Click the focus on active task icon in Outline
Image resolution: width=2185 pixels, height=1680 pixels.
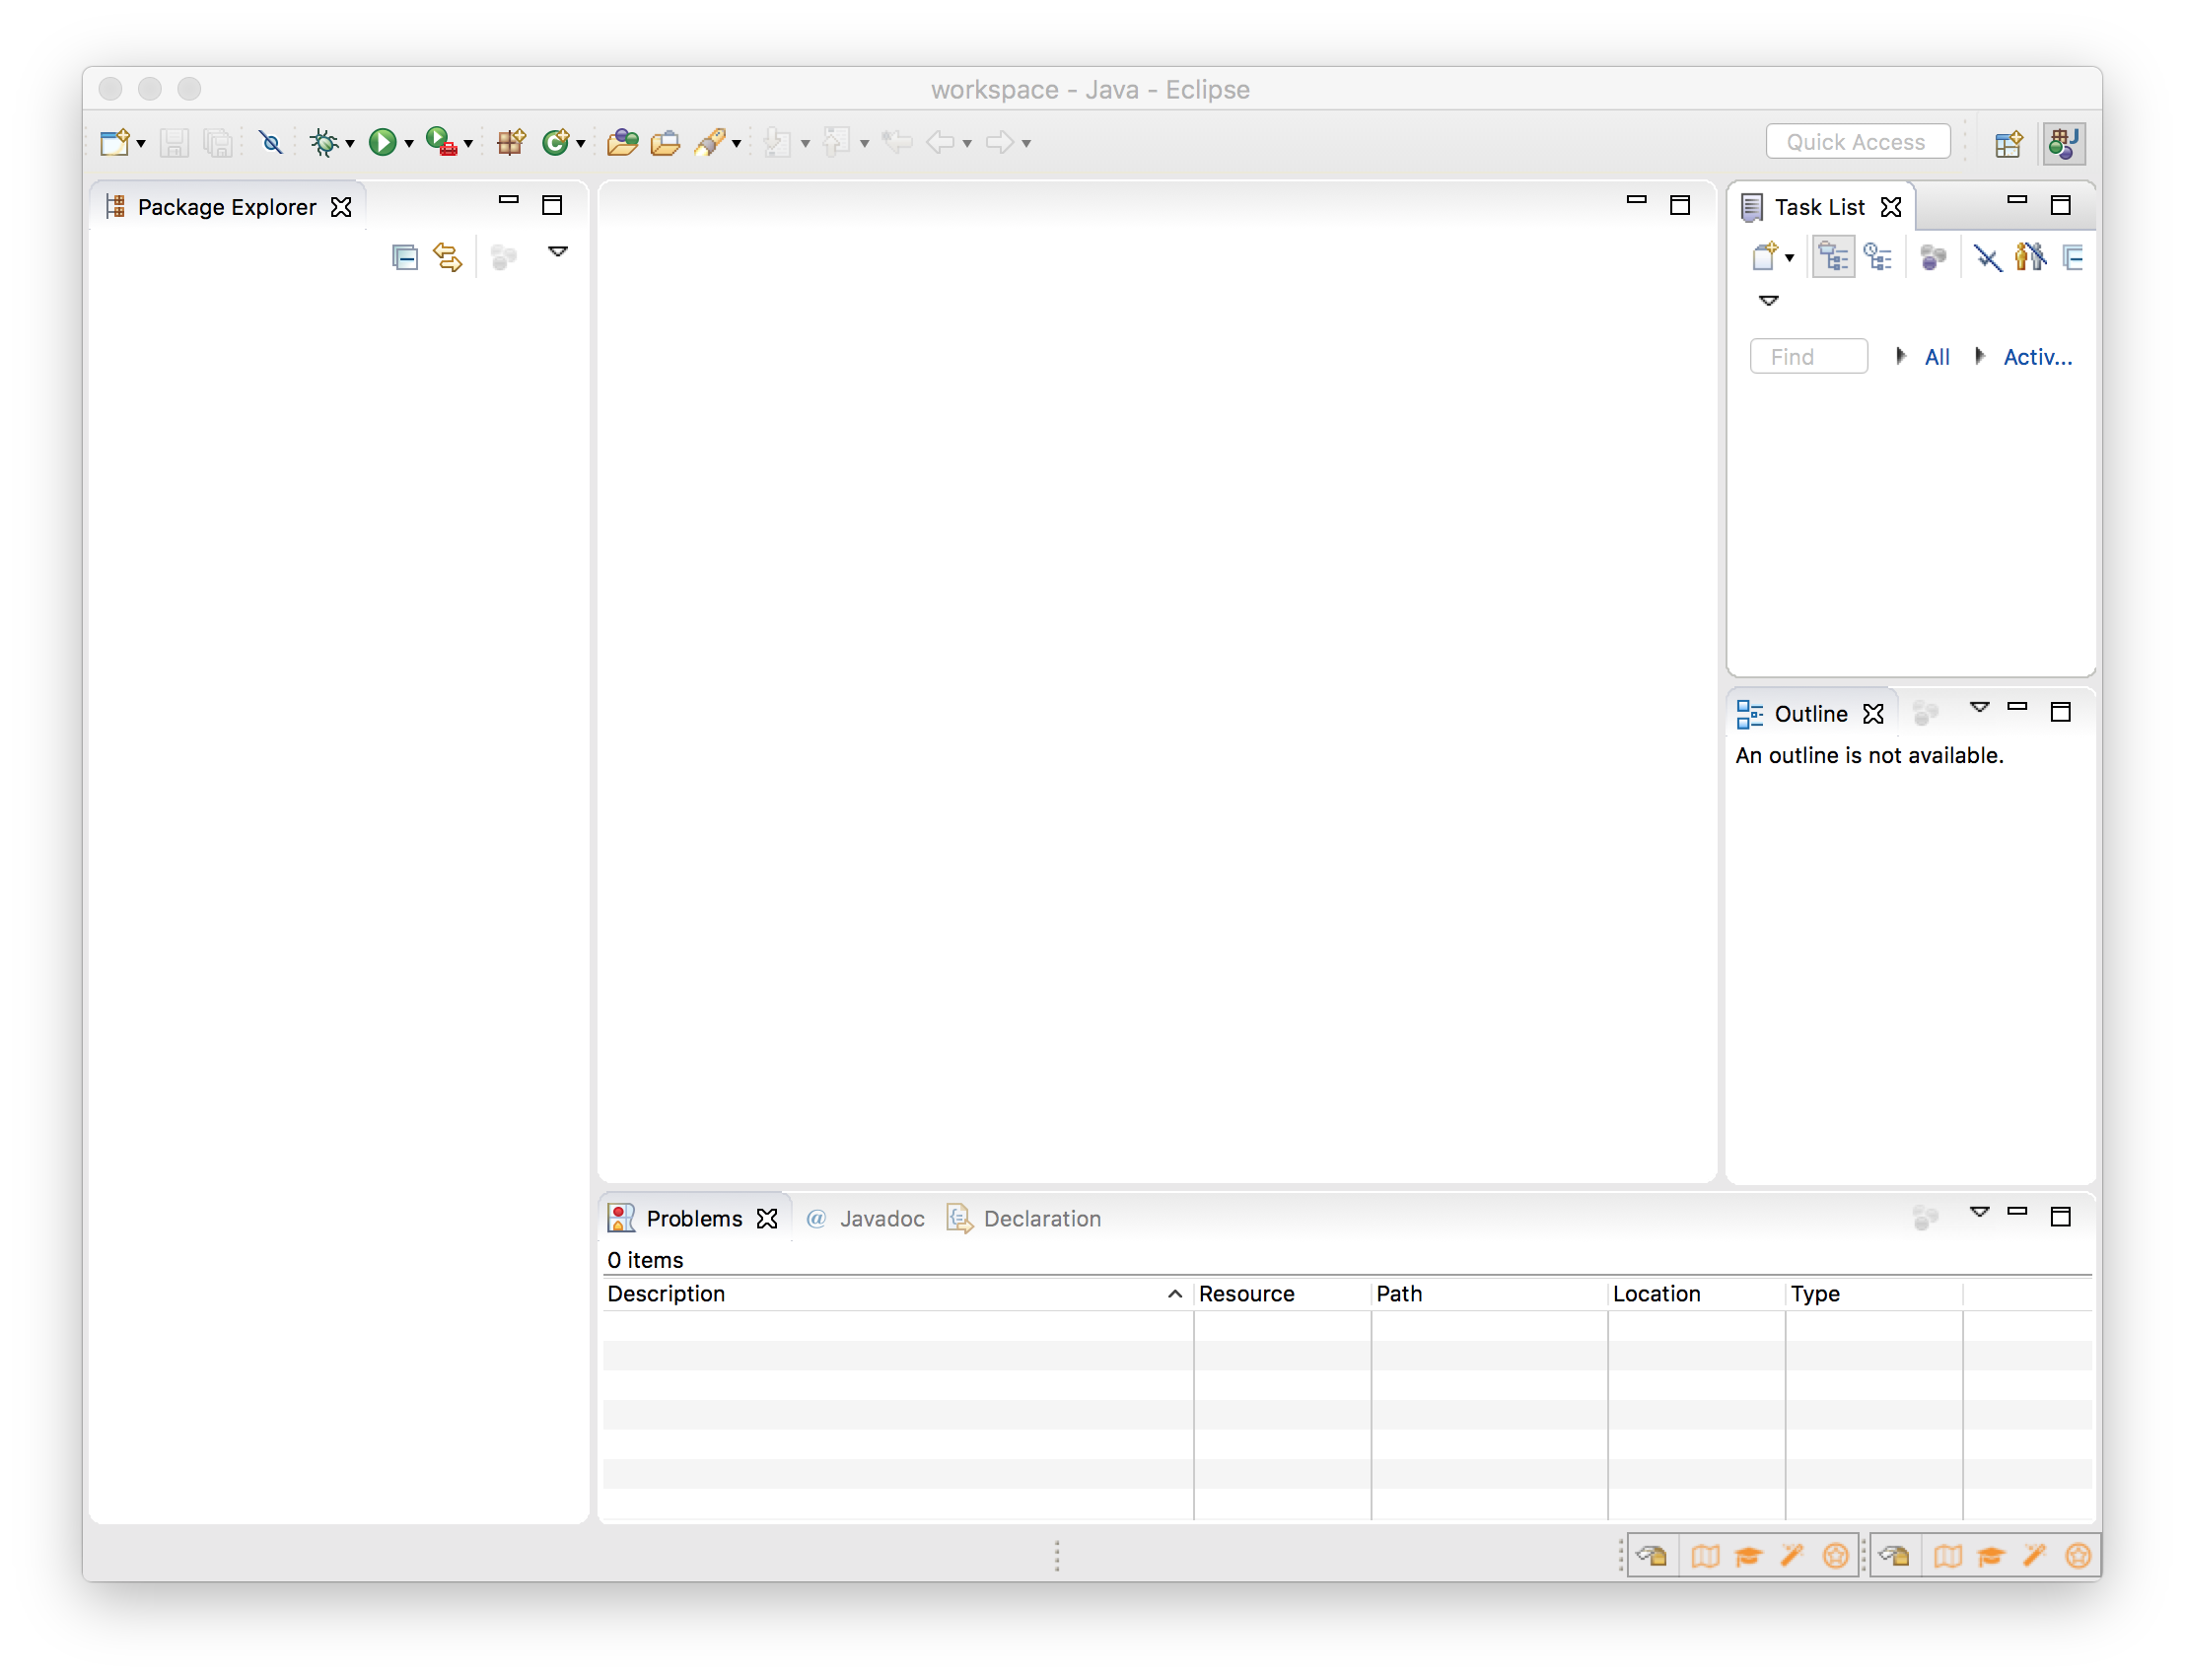pyautogui.click(x=1925, y=712)
